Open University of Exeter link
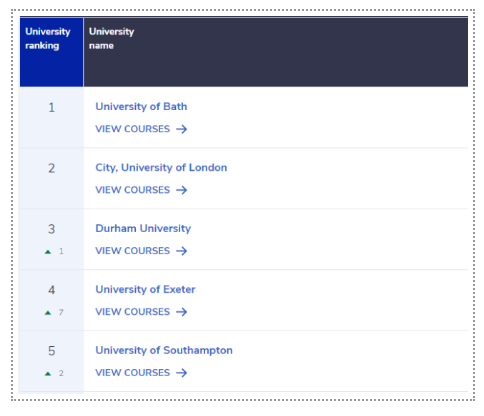Screen dimensions: 484x416 [145, 289]
